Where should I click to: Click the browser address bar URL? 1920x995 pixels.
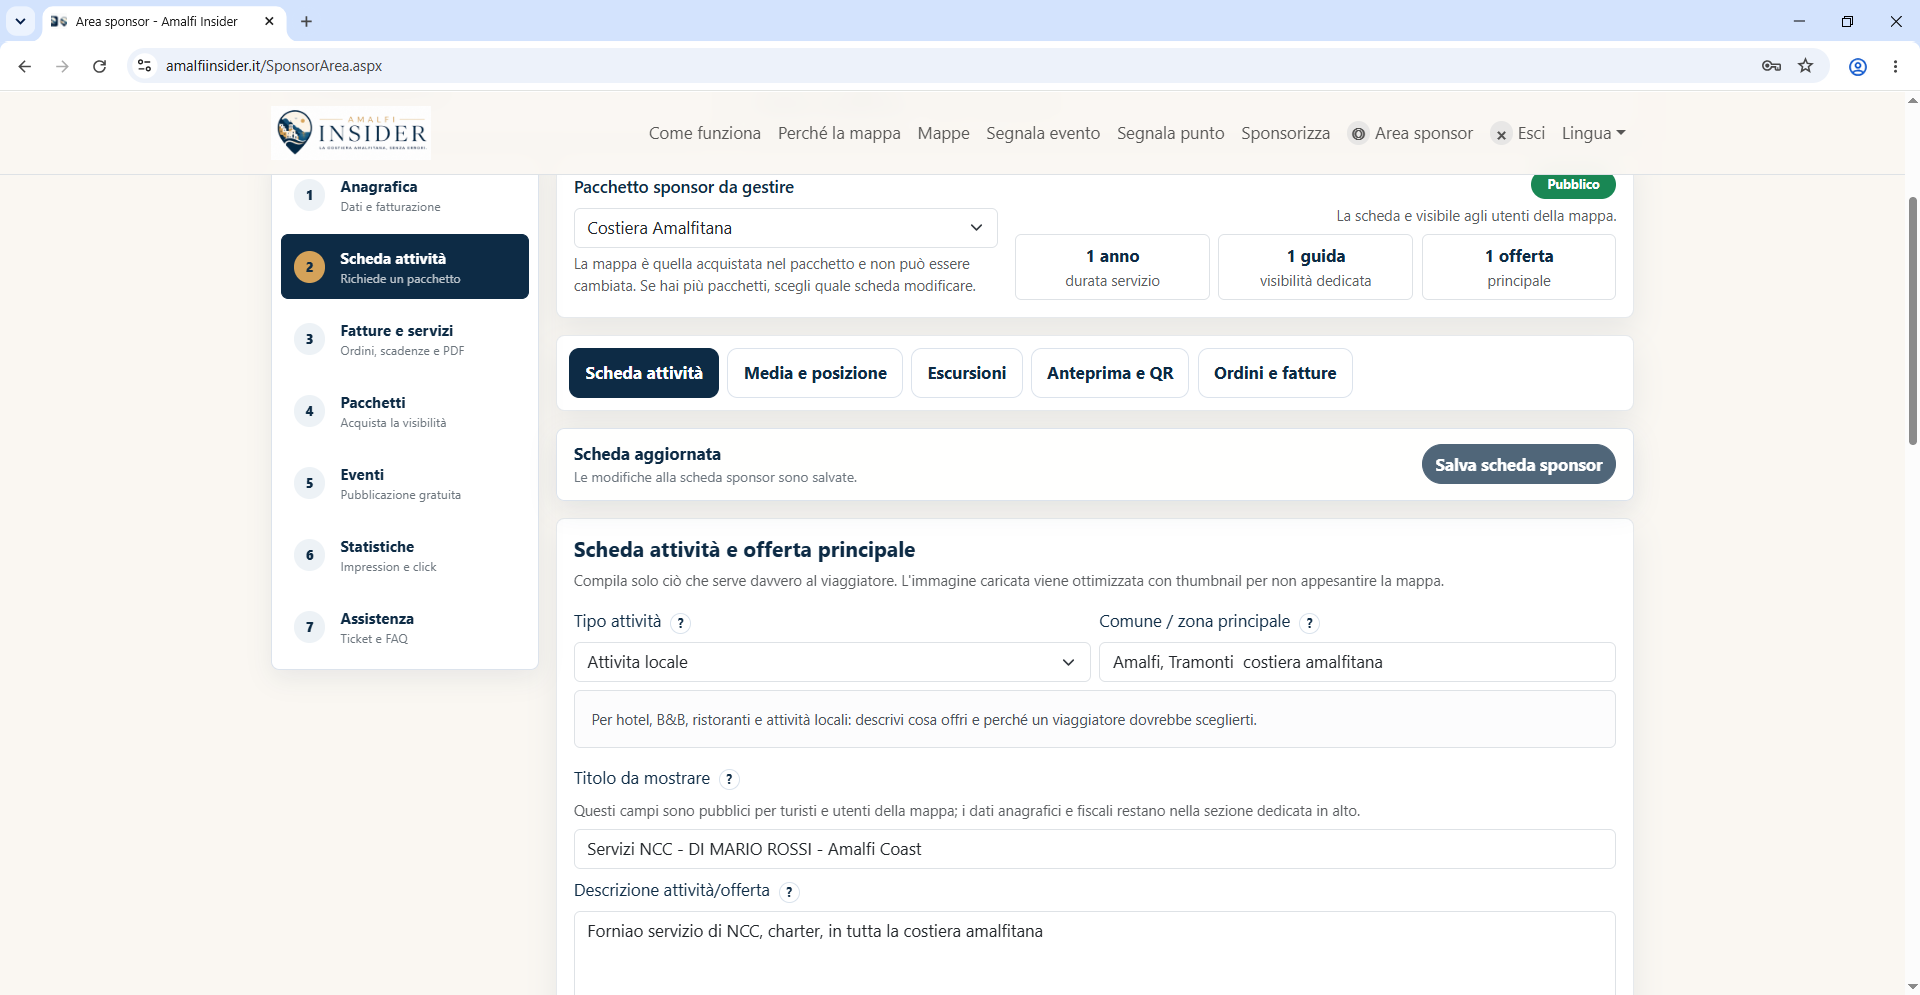pos(274,66)
